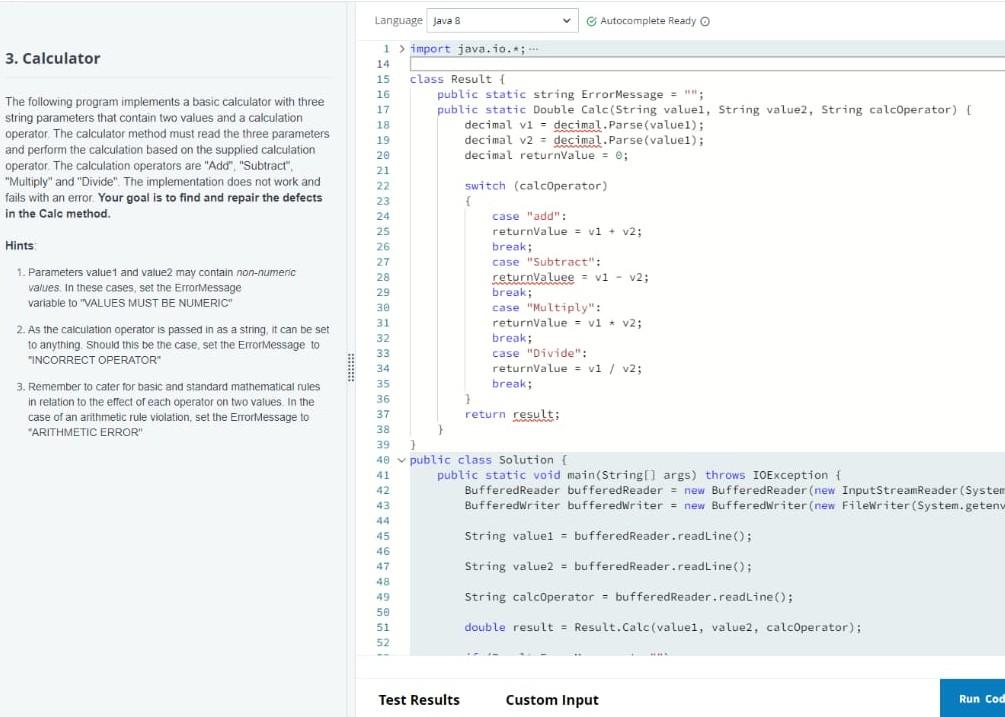Click the panel divider drag handle
The height and width of the screenshot is (717, 1005).
(351, 367)
